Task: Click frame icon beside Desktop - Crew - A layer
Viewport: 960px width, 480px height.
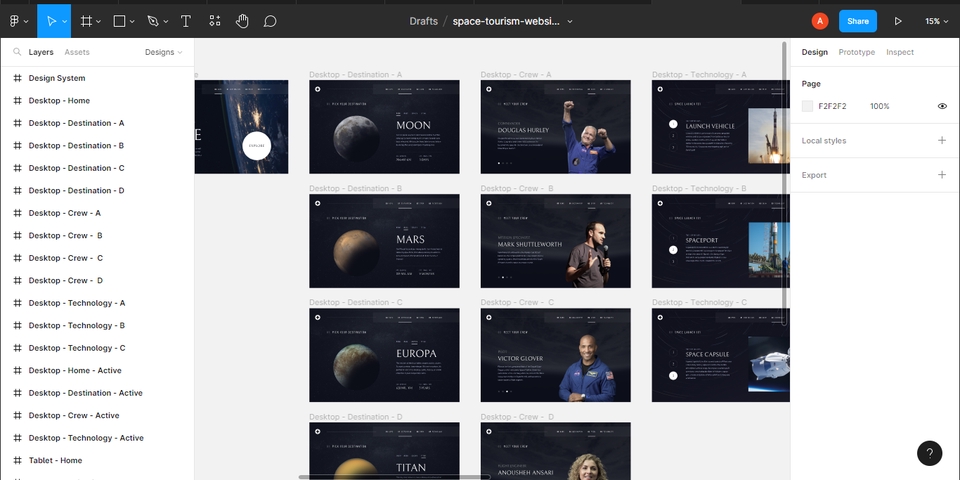Action: [x=17, y=213]
